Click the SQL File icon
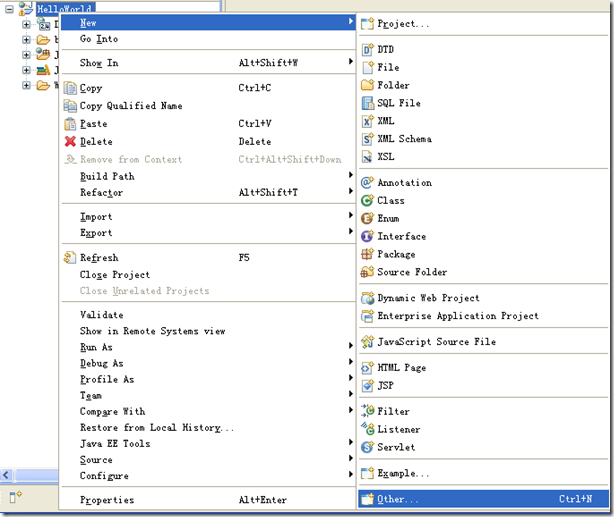The image size is (614, 517). [367, 103]
